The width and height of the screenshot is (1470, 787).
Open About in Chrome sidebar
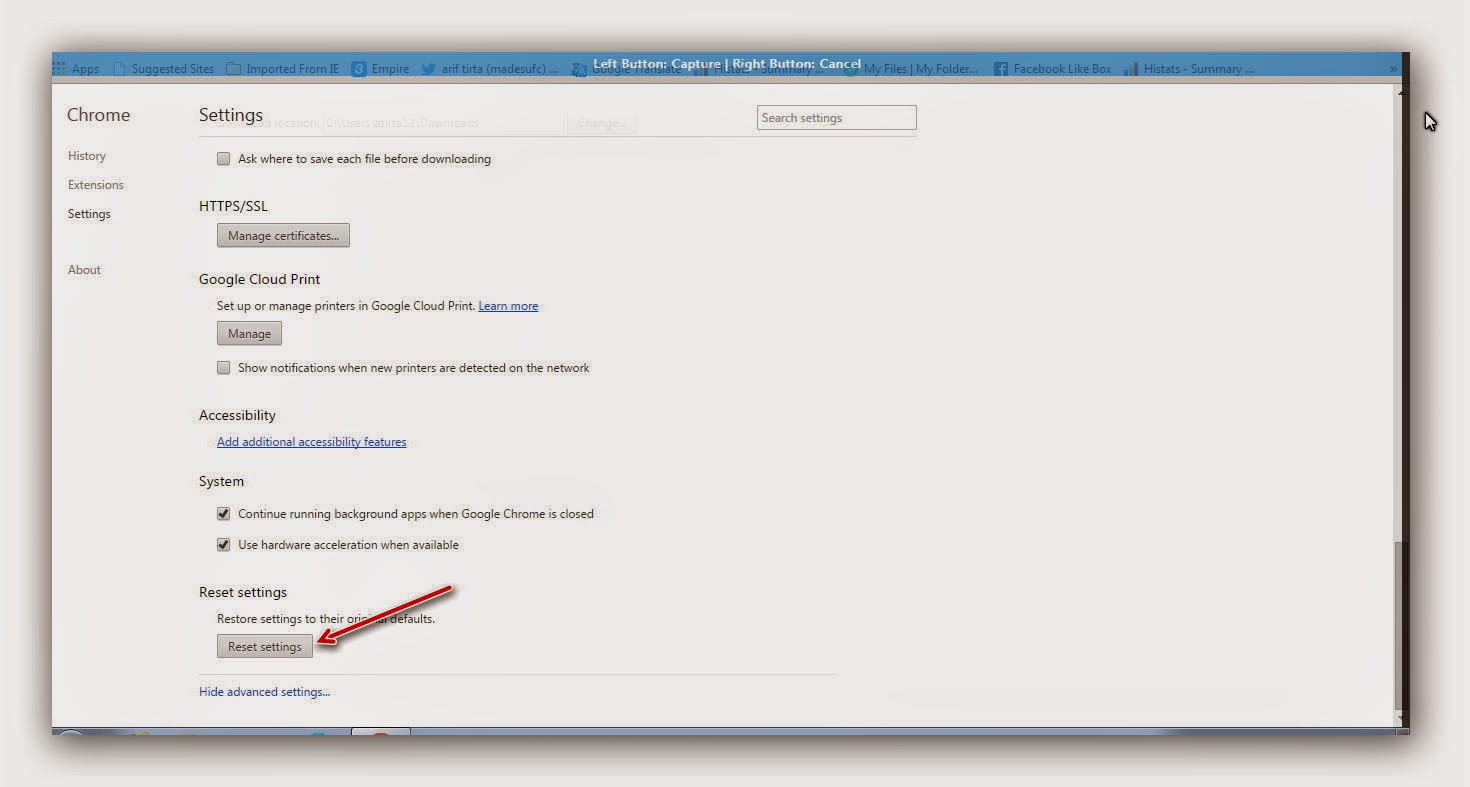coord(84,270)
